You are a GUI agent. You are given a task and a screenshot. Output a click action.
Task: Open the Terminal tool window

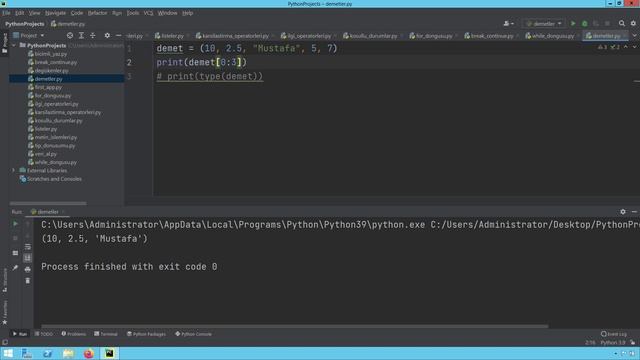click(x=106, y=334)
